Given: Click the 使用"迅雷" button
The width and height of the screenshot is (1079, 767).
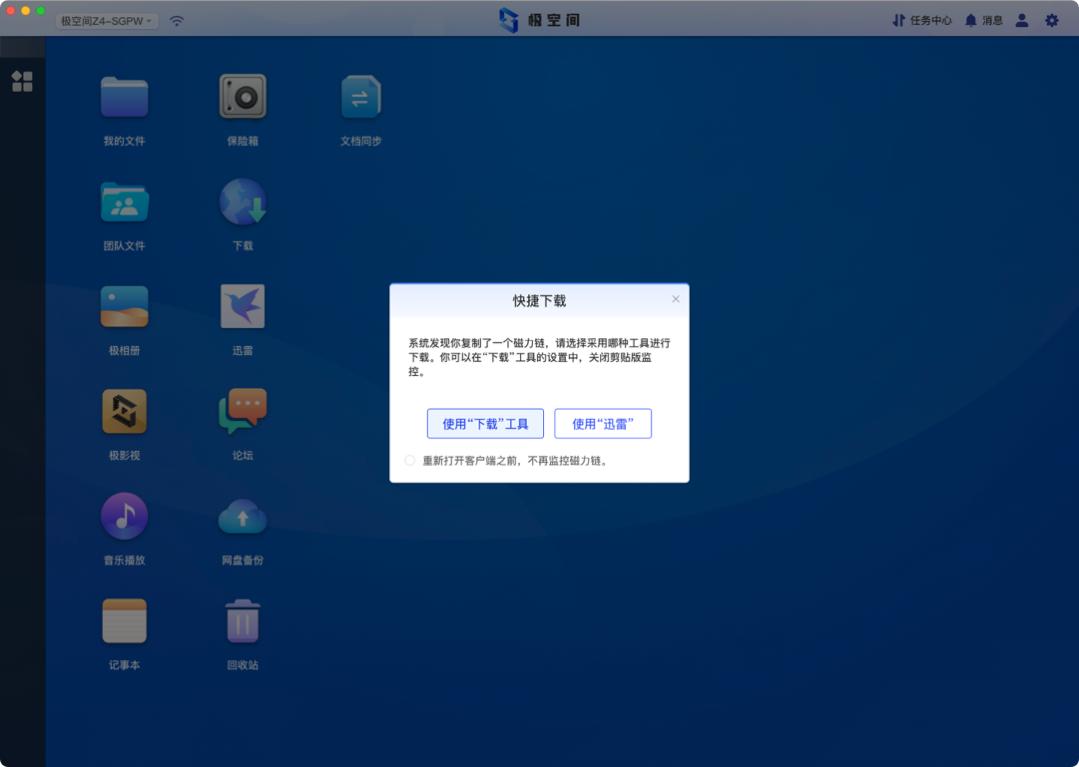Looking at the screenshot, I should point(603,424).
